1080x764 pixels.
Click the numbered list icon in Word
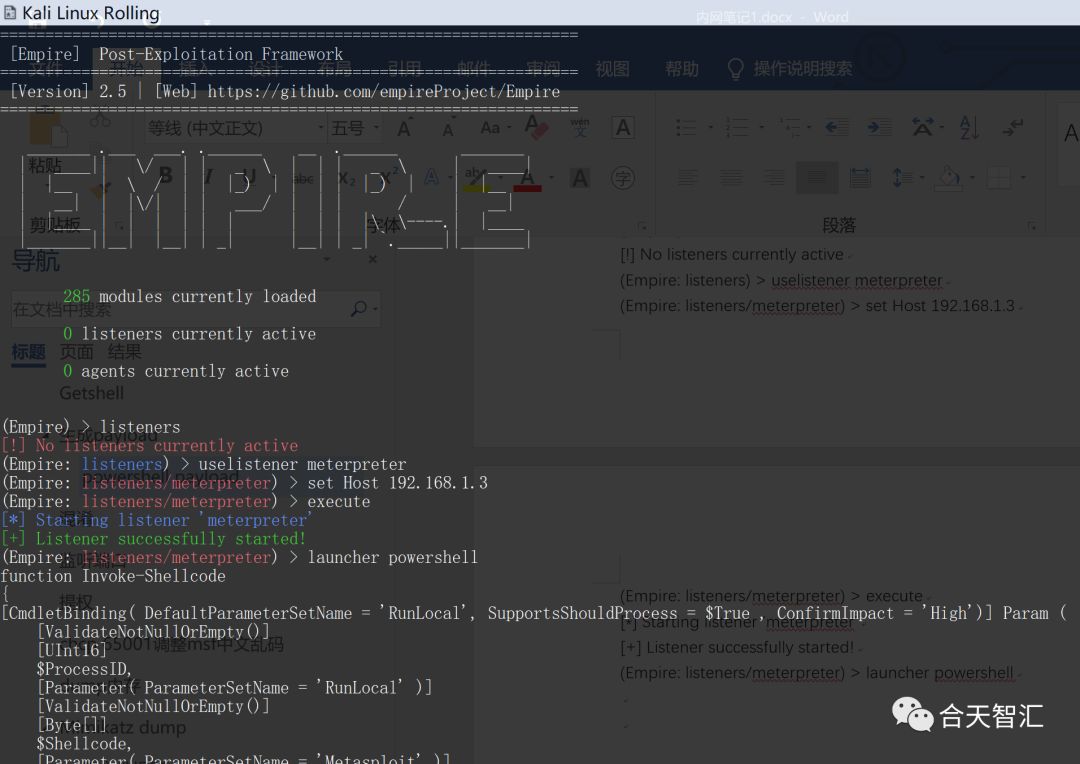coord(736,127)
